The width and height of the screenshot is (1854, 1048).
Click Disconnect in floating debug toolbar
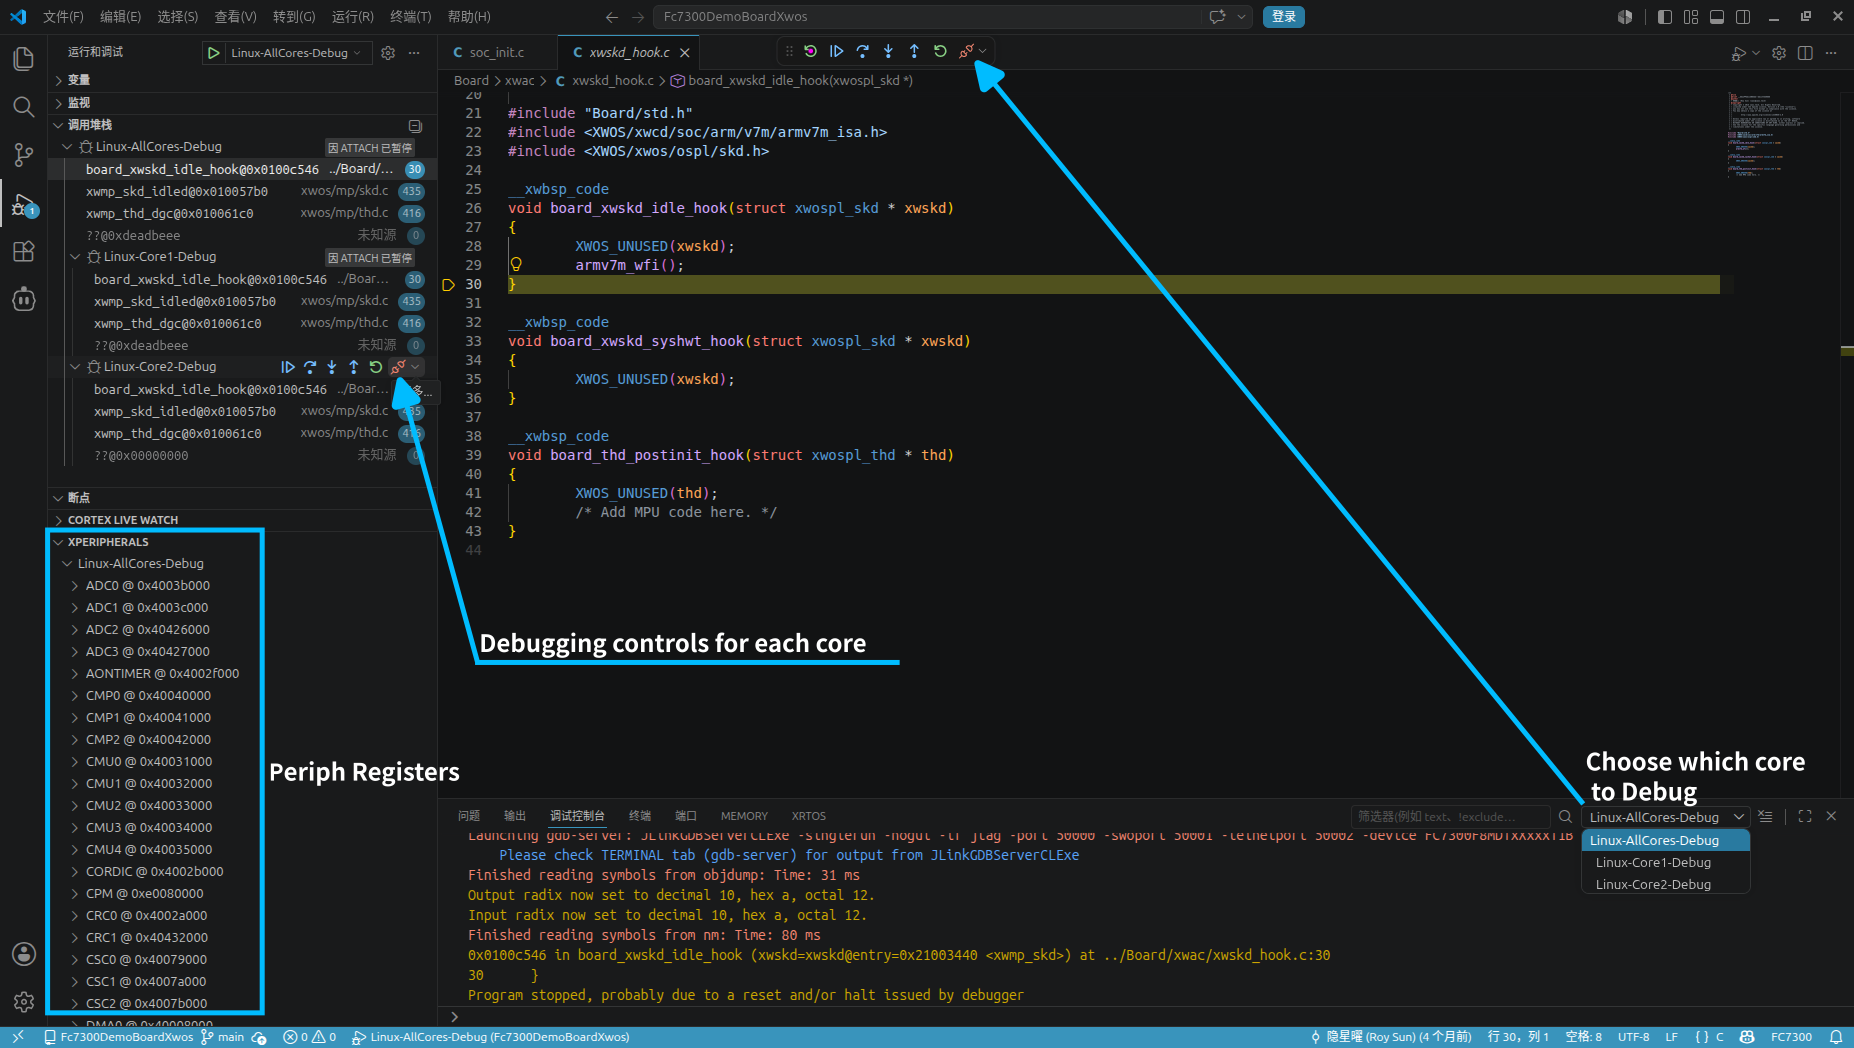click(x=966, y=51)
